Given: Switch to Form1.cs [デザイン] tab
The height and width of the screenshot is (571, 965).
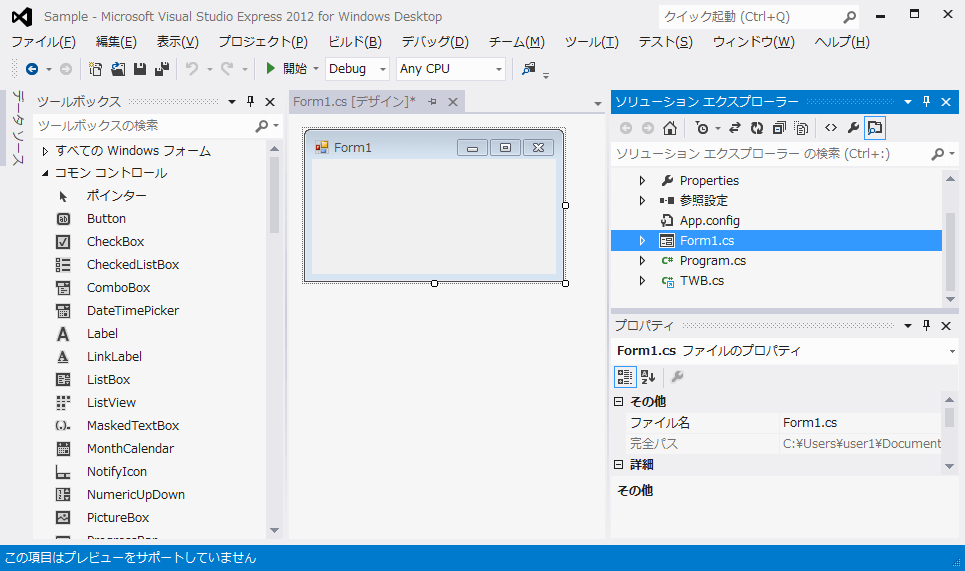Looking at the screenshot, I should tap(354, 102).
